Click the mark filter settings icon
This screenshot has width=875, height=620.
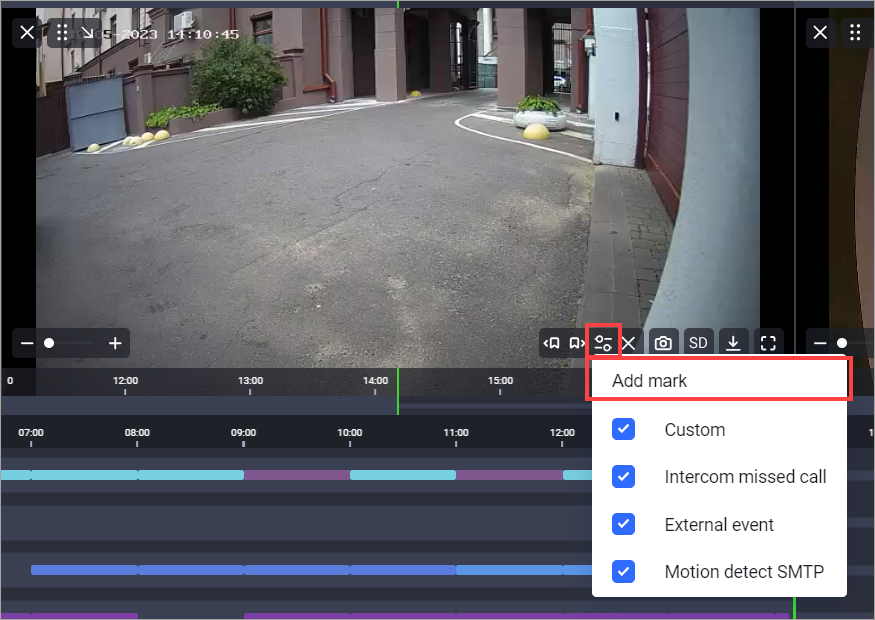click(603, 343)
